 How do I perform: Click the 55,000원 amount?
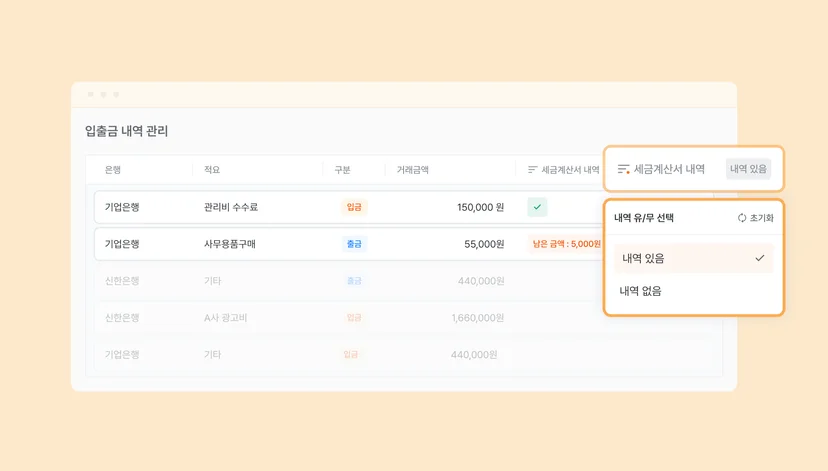(484, 244)
